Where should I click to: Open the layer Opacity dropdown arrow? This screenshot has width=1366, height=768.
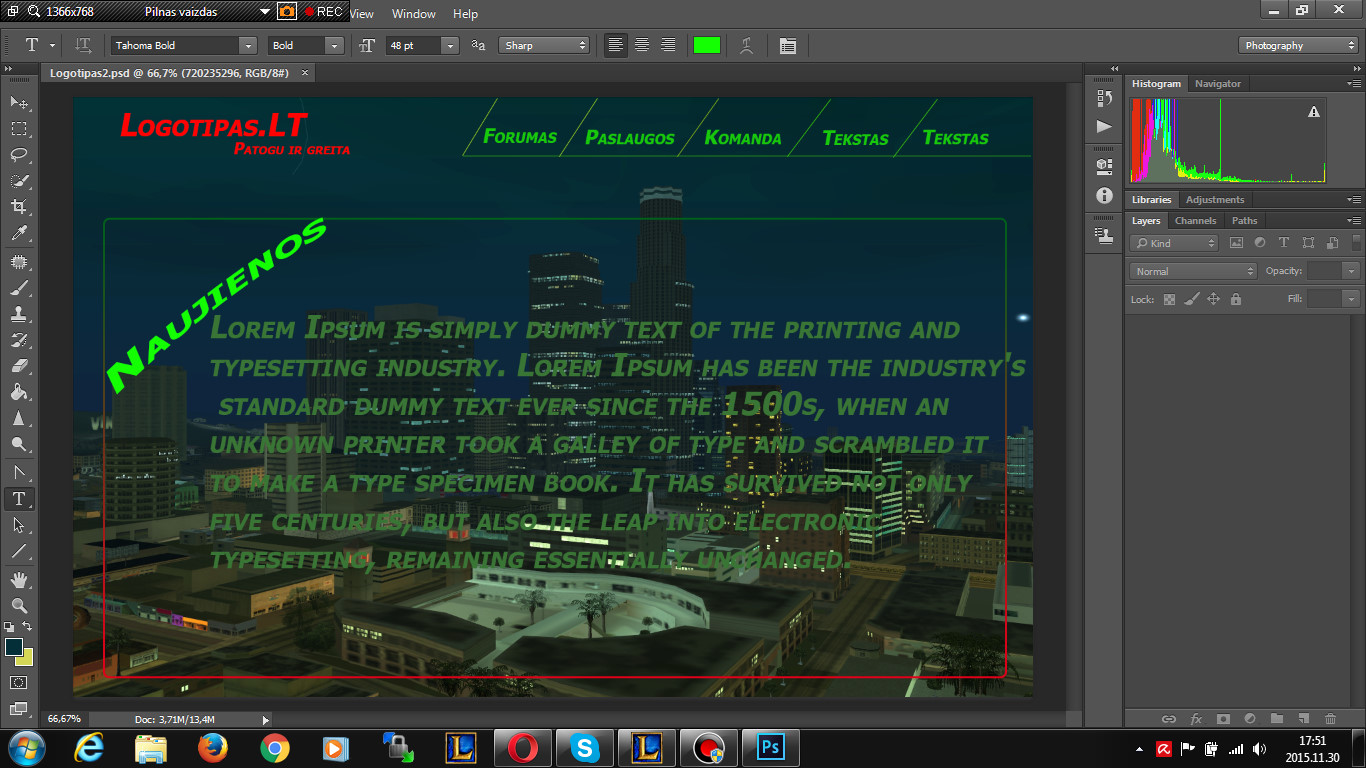pyautogui.click(x=1352, y=271)
